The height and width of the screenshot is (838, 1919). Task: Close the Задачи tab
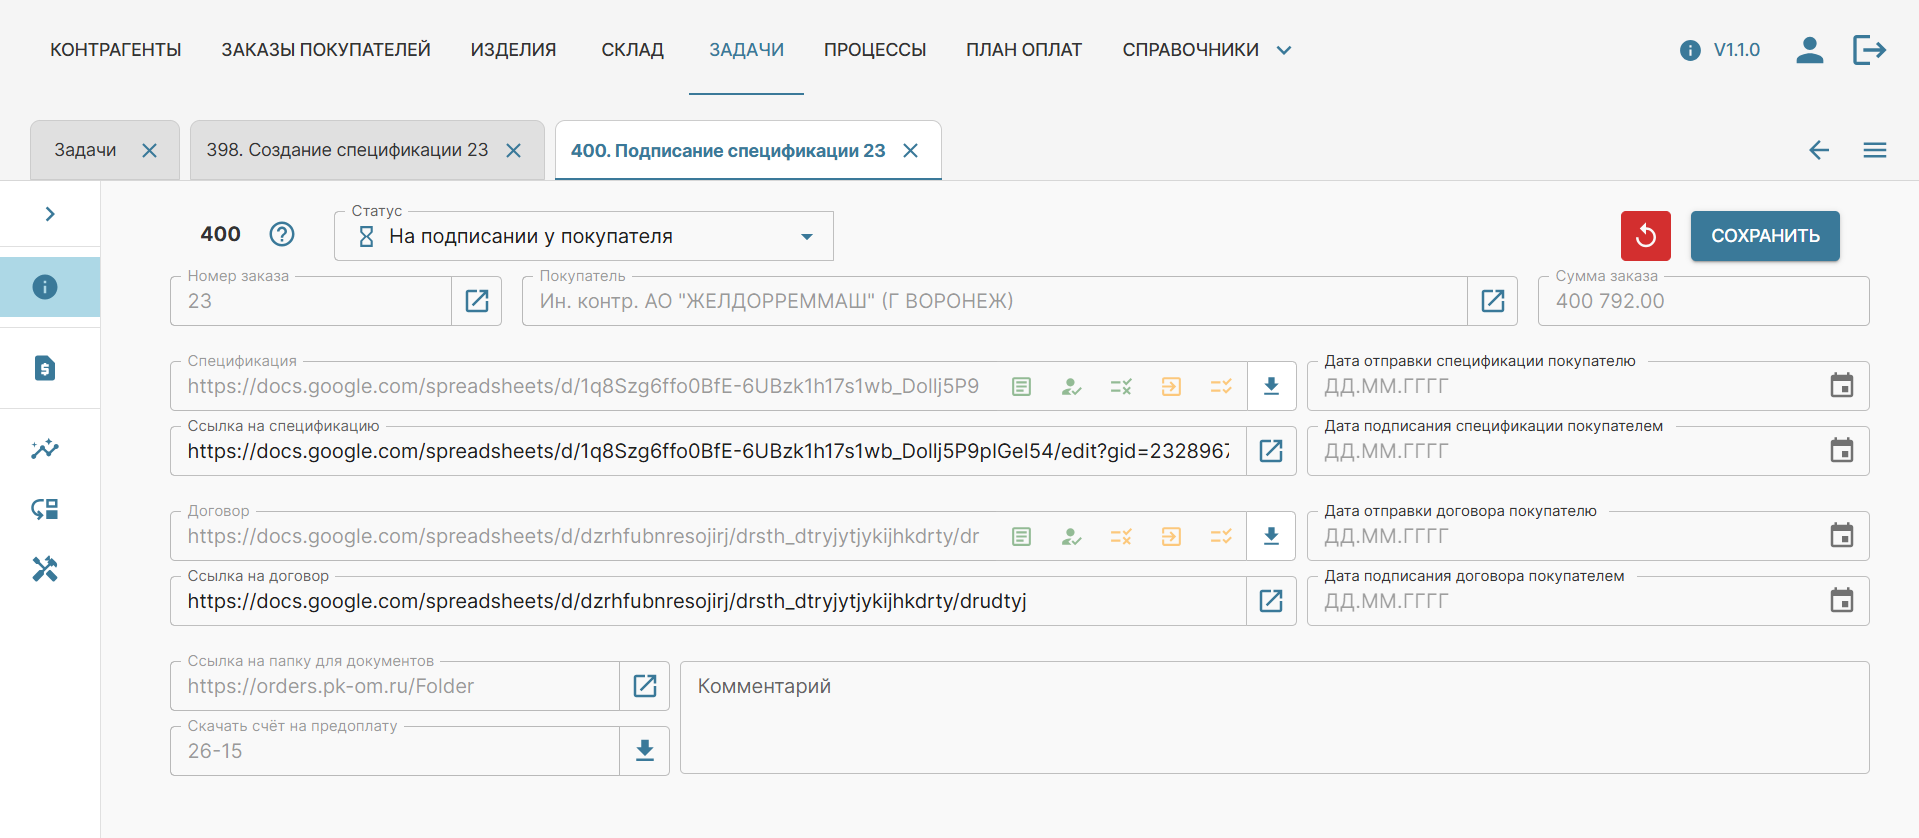(149, 150)
